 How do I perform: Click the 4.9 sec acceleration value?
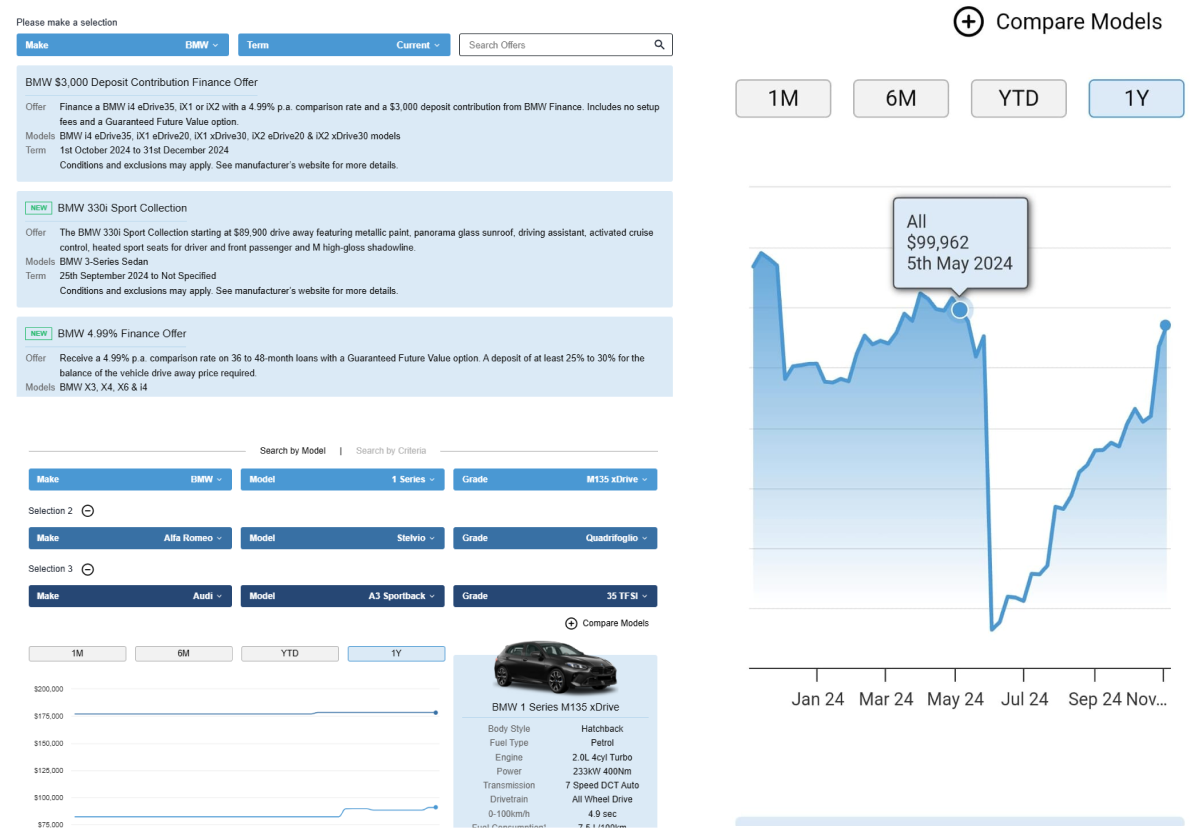[x=602, y=814]
